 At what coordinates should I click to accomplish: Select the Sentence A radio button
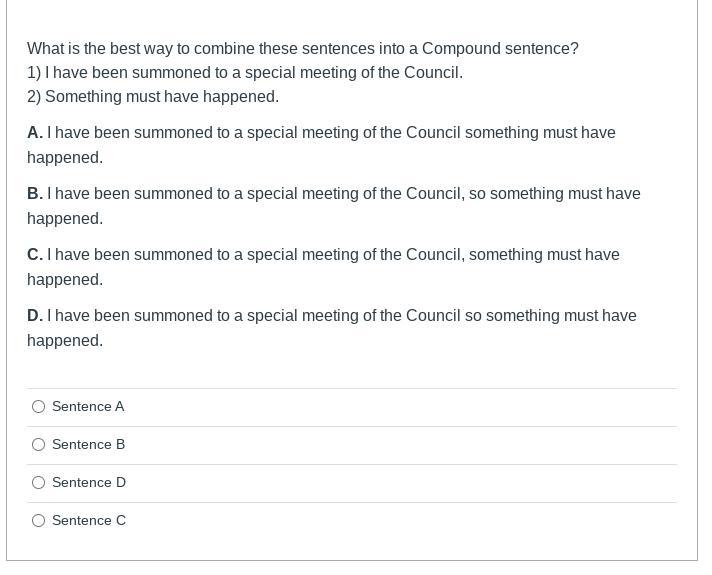tap(38, 406)
